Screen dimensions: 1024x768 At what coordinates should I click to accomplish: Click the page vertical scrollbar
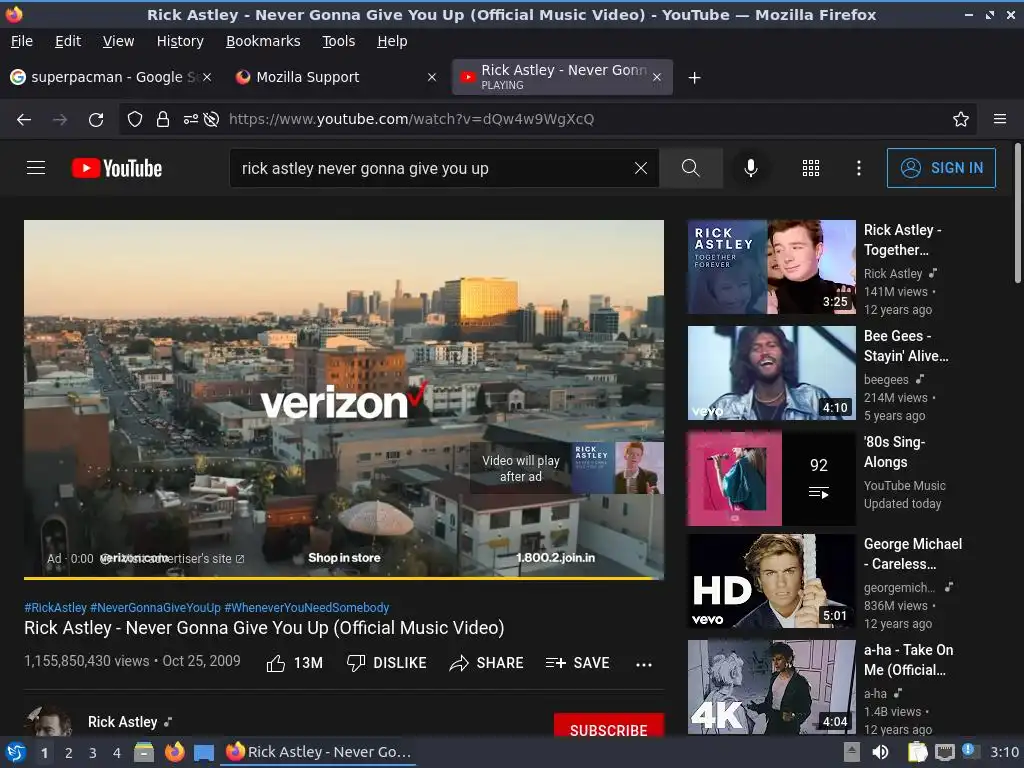point(1017,213)
